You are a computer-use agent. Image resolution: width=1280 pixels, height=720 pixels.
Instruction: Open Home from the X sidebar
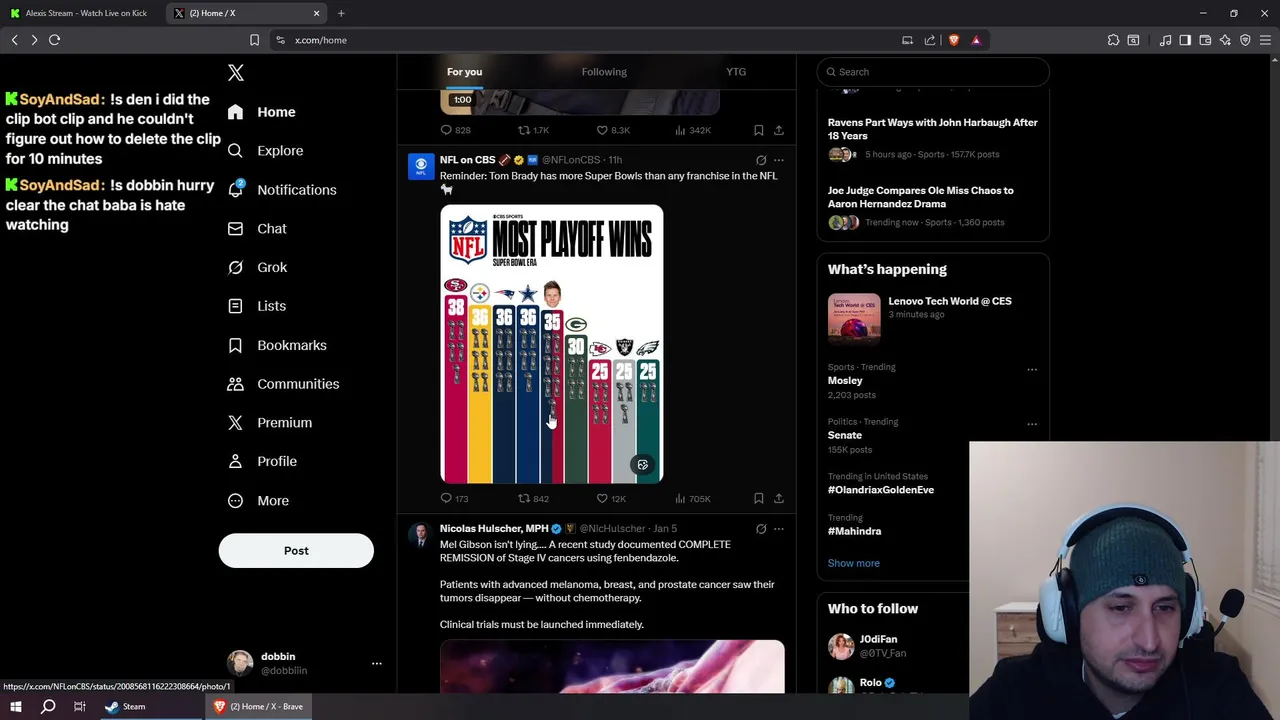[x=262, y=112]
